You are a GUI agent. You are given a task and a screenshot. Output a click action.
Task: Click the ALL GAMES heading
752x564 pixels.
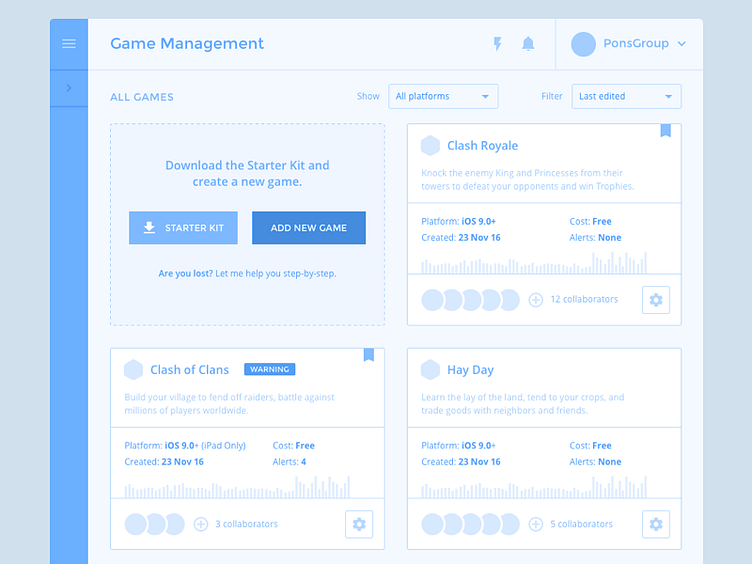click(142, 97)
